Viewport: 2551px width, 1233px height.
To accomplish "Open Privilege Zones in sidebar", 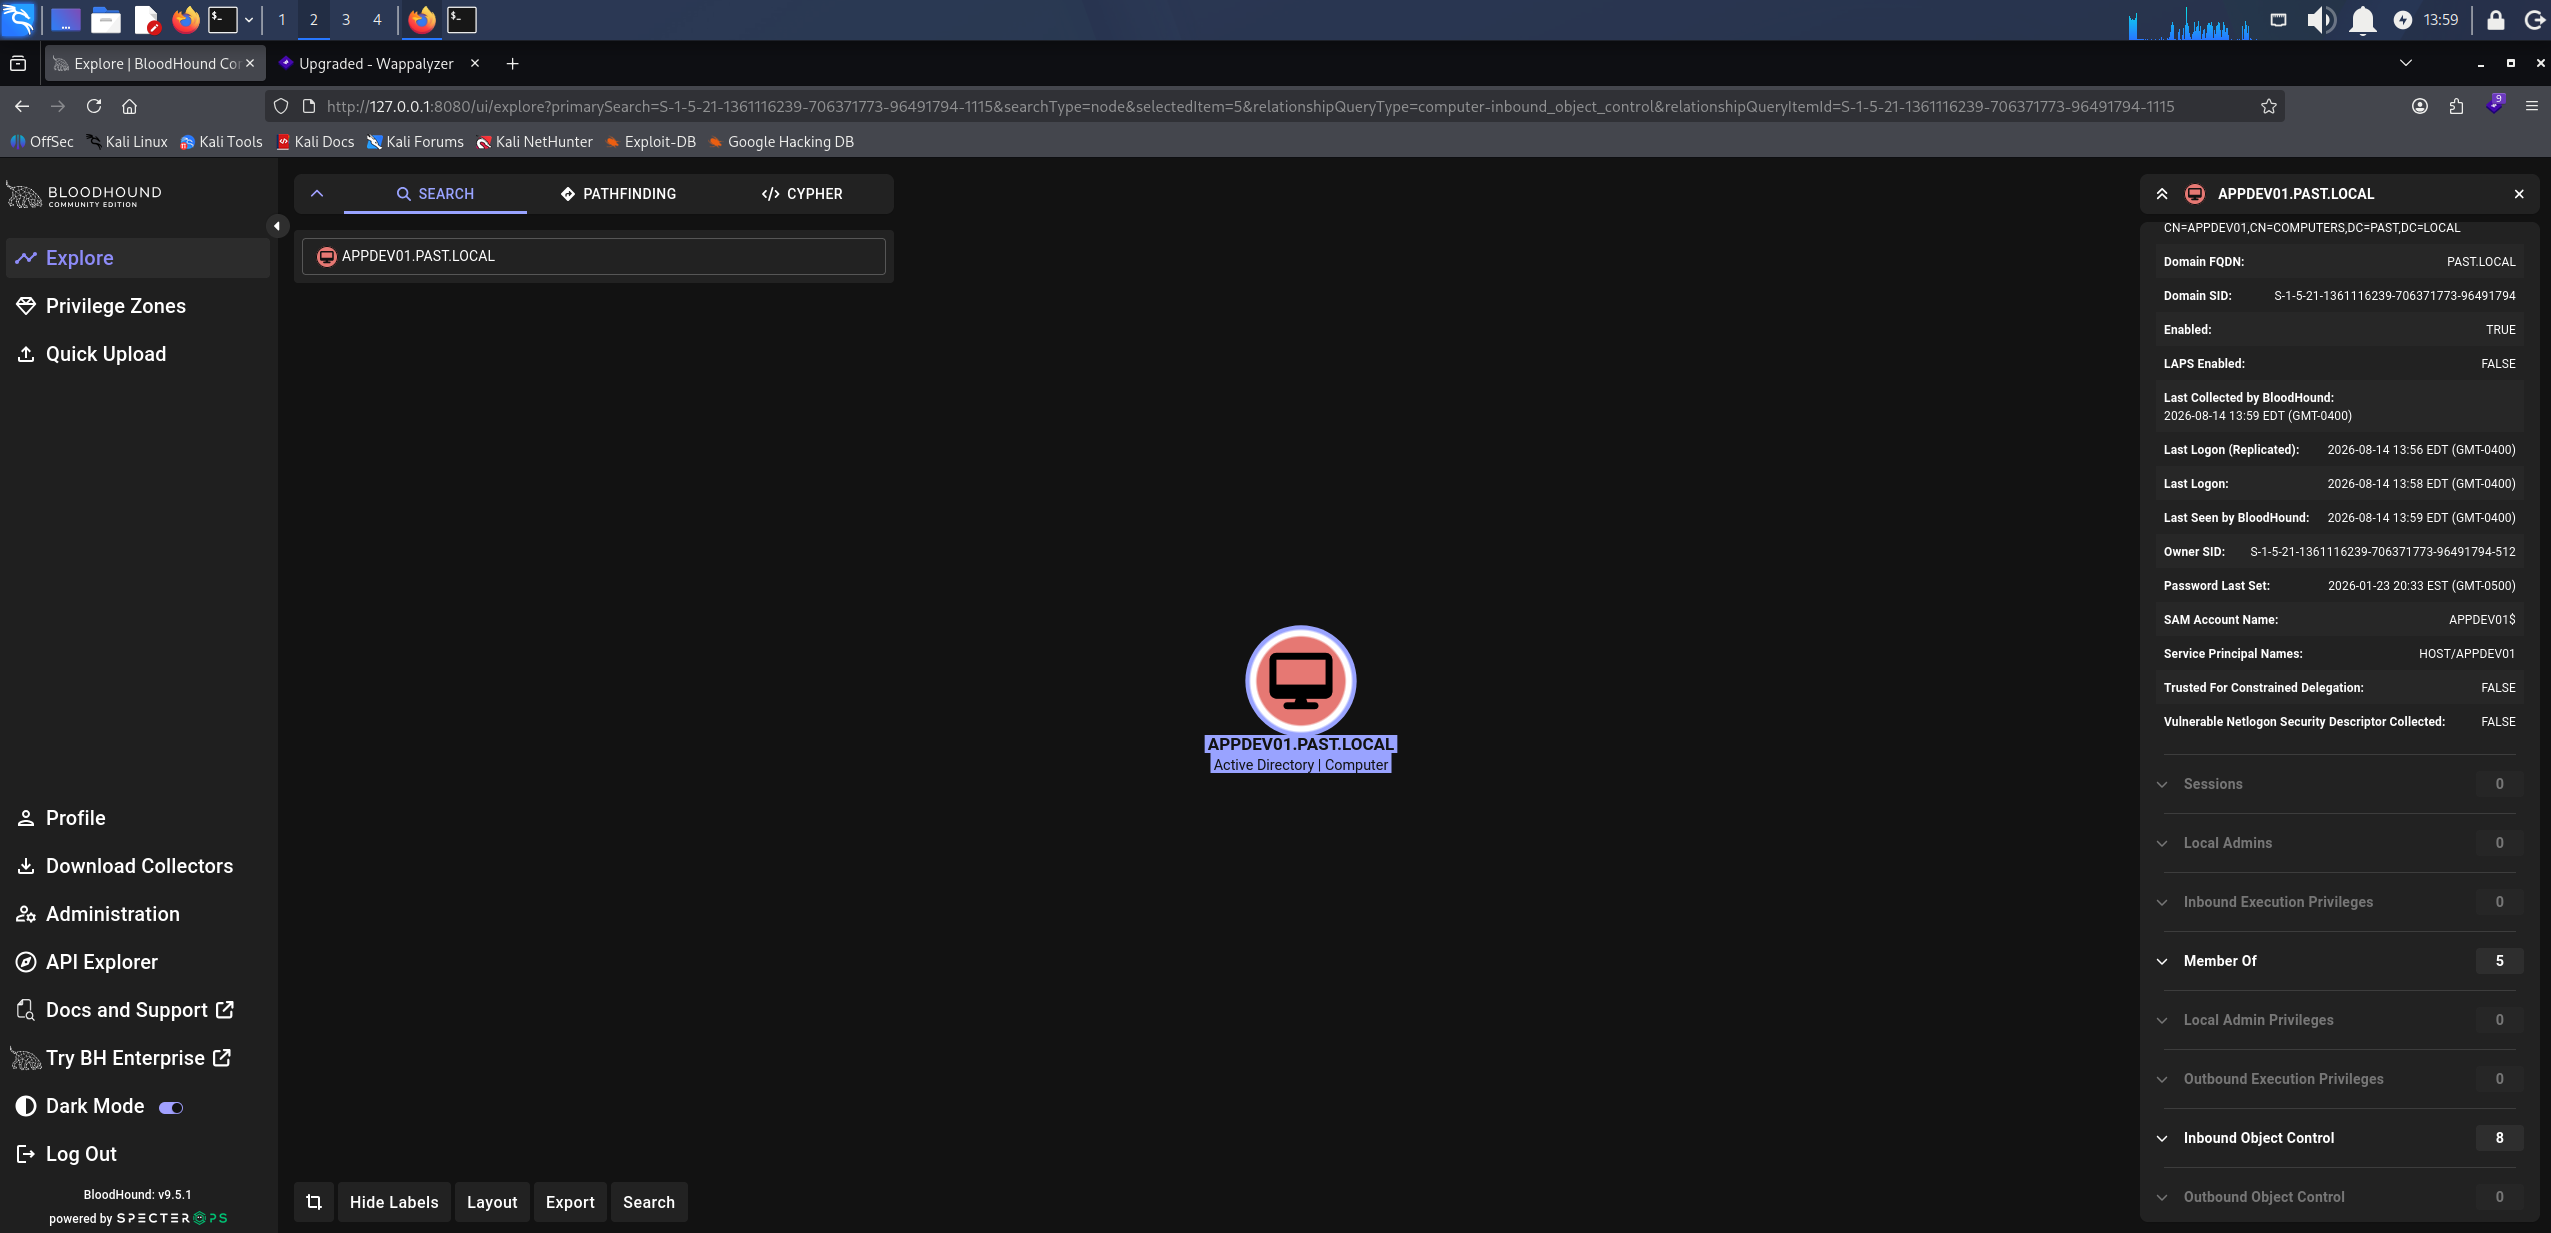I will tap(137, 306).
